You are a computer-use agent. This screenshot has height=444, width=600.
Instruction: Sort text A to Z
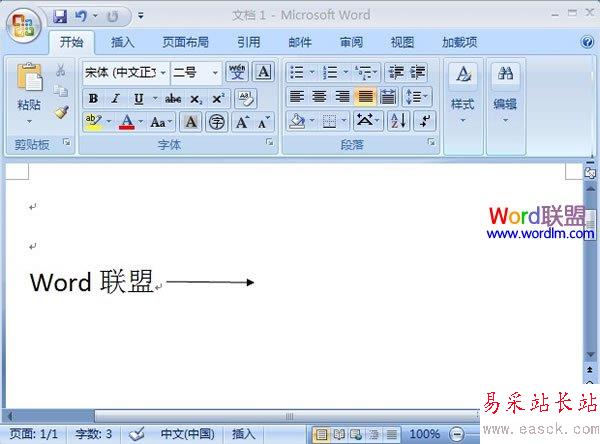[x=398, y=121]
